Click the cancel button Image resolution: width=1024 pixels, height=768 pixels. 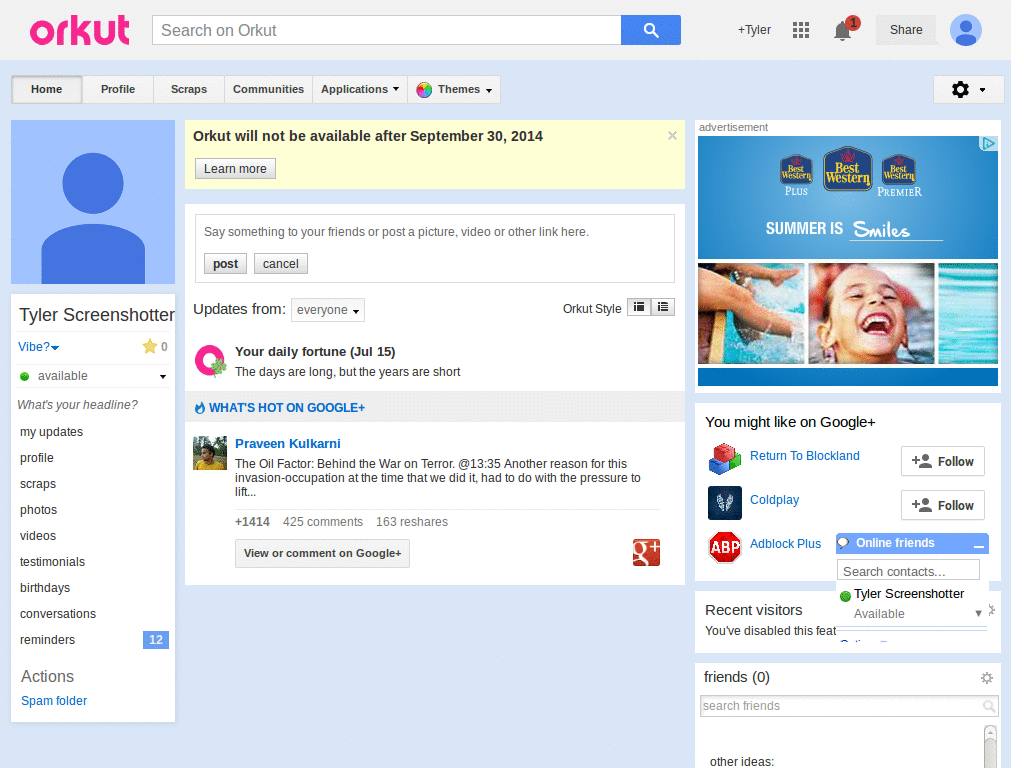(x=281, y=264)
